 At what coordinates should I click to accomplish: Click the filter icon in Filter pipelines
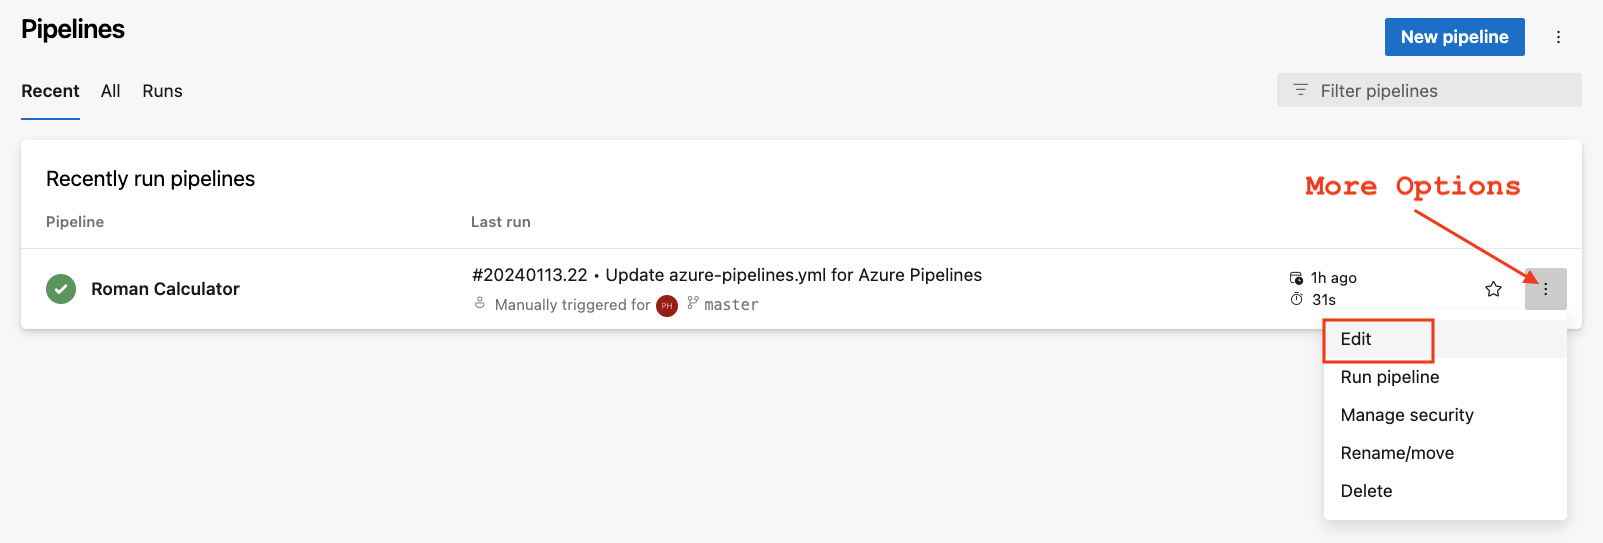click(x=1300, y=90)
